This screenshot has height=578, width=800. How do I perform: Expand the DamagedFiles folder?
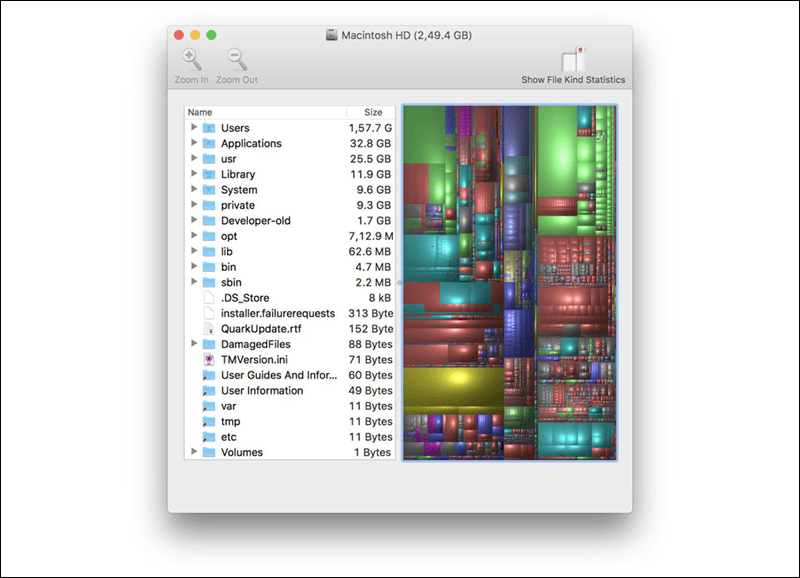click(193, 344)
